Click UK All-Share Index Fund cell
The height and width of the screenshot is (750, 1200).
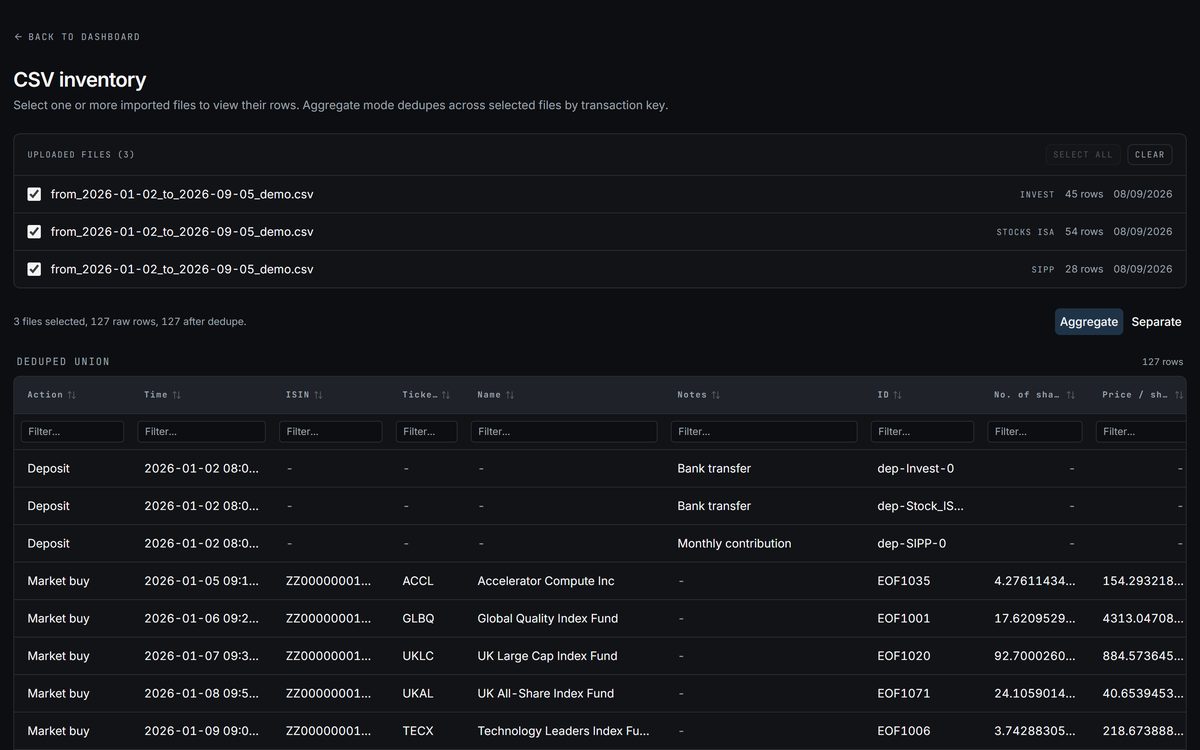[x=546, y=694]
